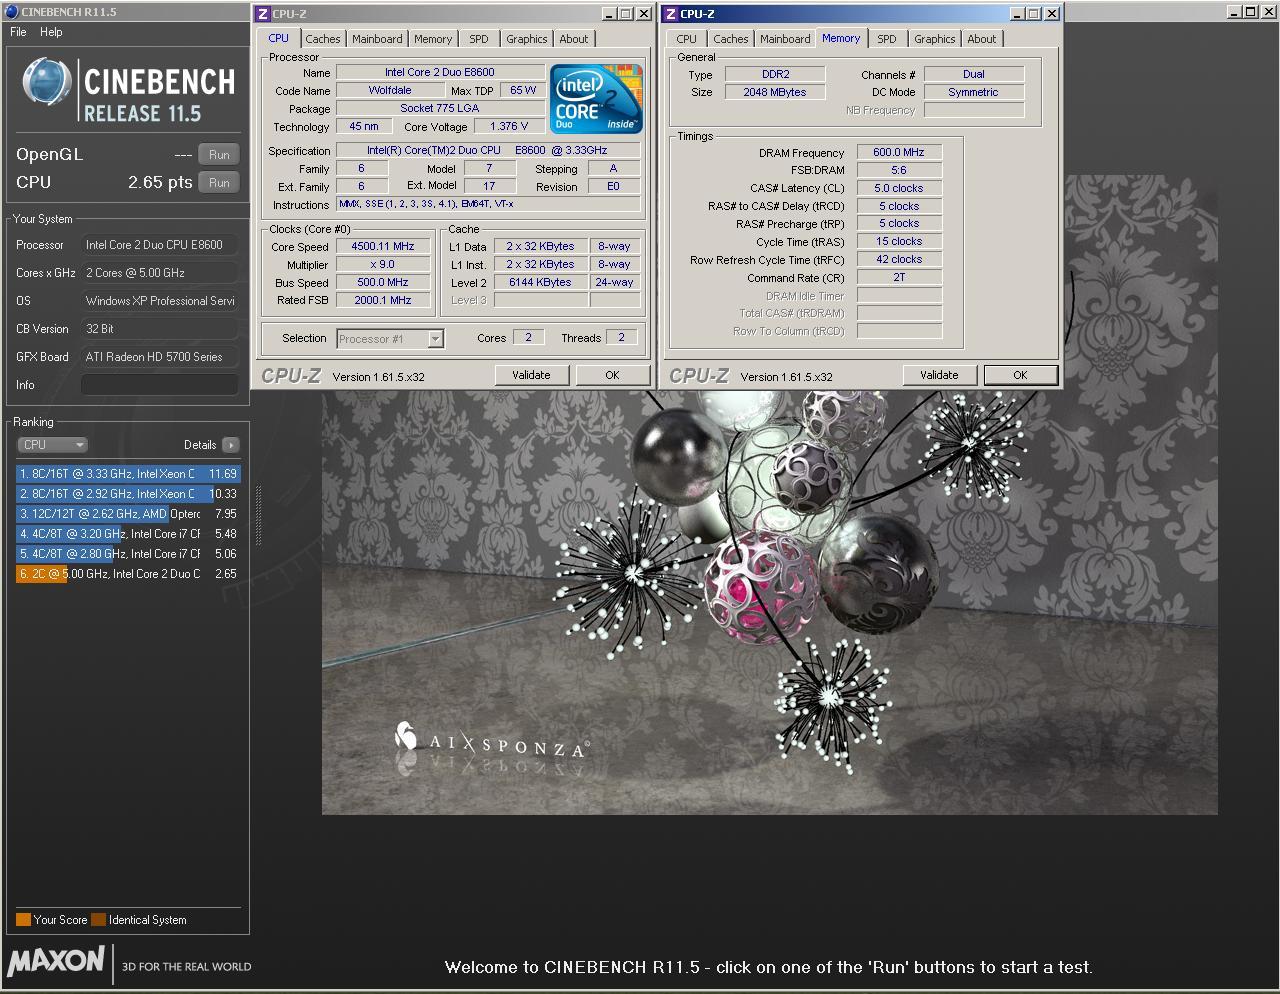The width and height of the screenshot is (1280, 994).
Task: Run the CPU benchmark
Action: (219, 183)
